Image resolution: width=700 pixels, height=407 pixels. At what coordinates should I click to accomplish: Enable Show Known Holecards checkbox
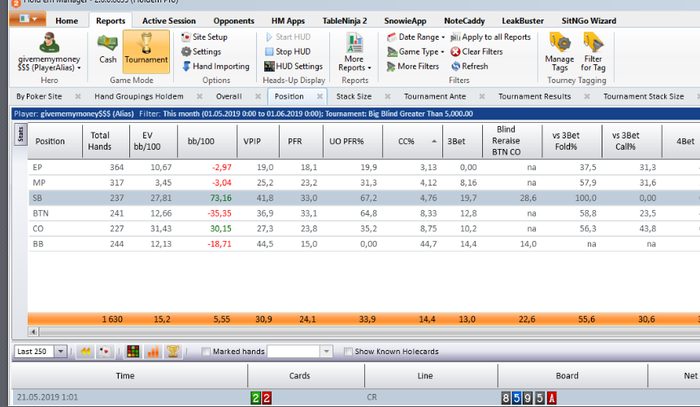click(348, 352)
